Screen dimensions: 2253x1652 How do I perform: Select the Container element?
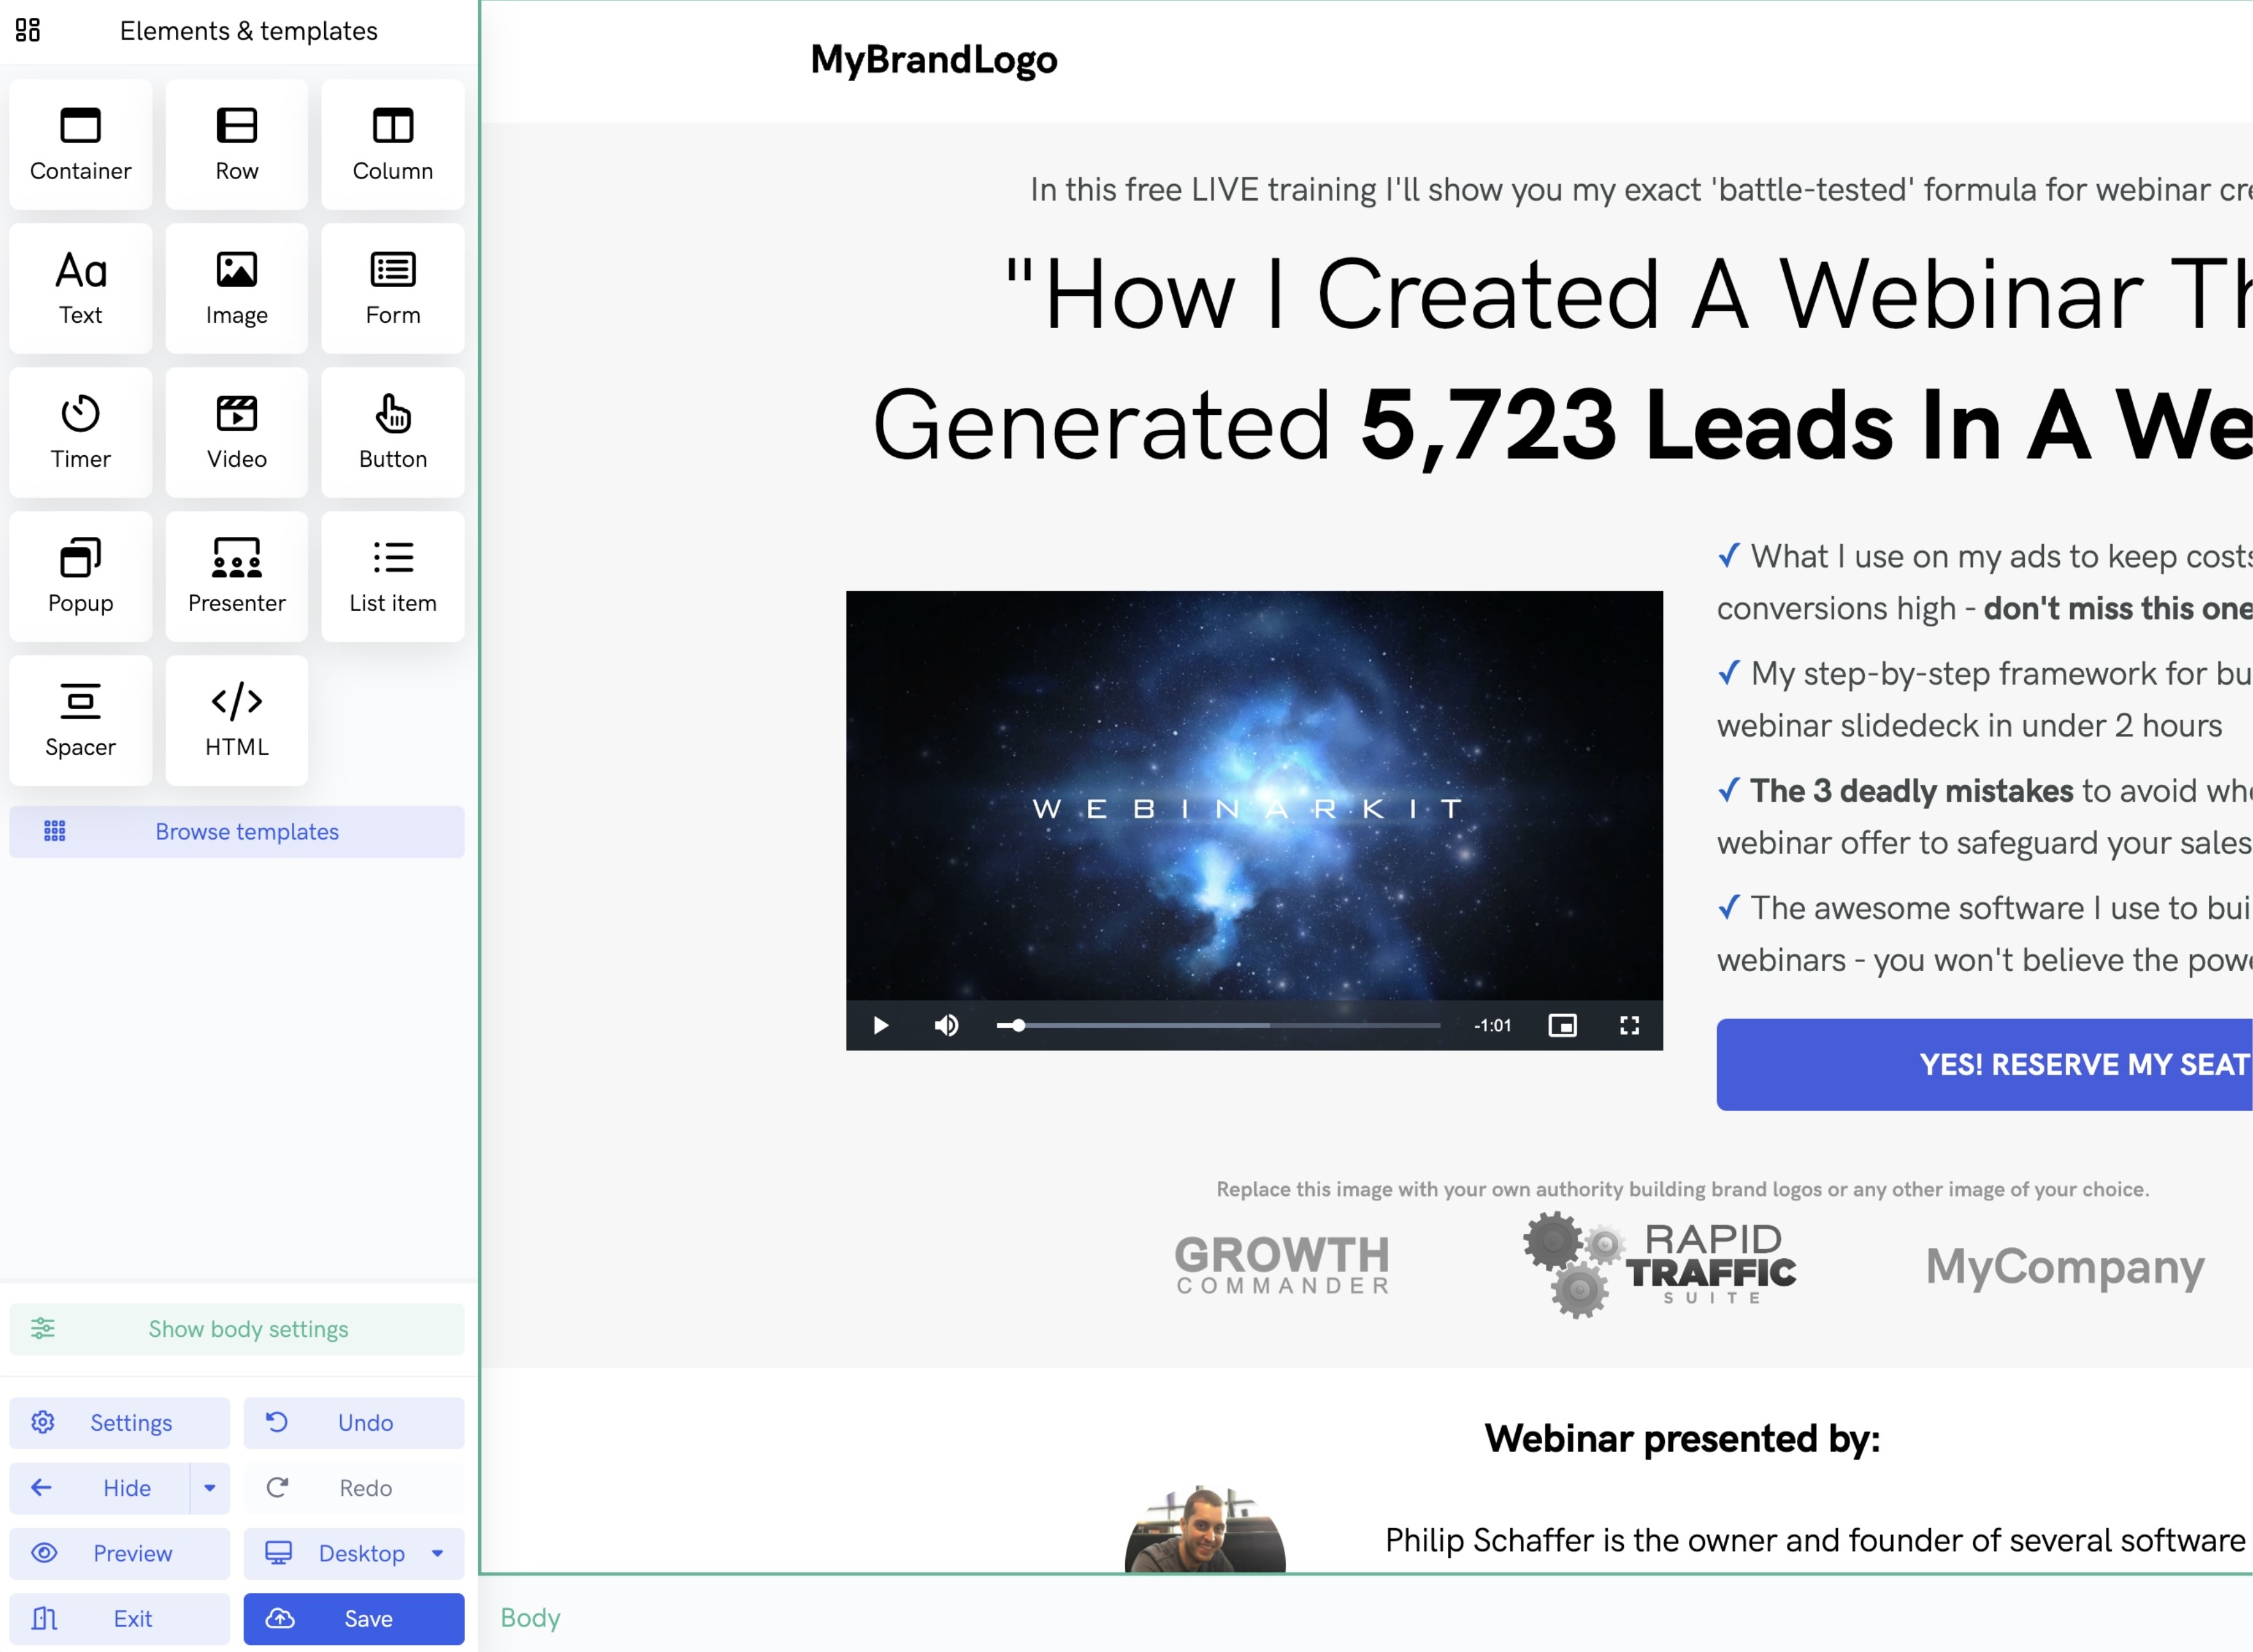80,144
